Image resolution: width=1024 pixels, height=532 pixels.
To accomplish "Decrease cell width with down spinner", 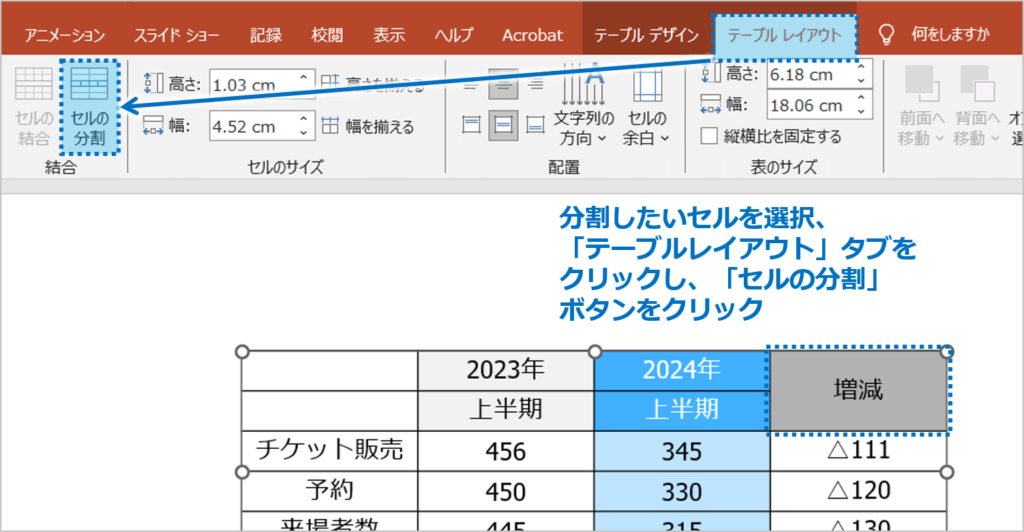I will click(304, 133).
